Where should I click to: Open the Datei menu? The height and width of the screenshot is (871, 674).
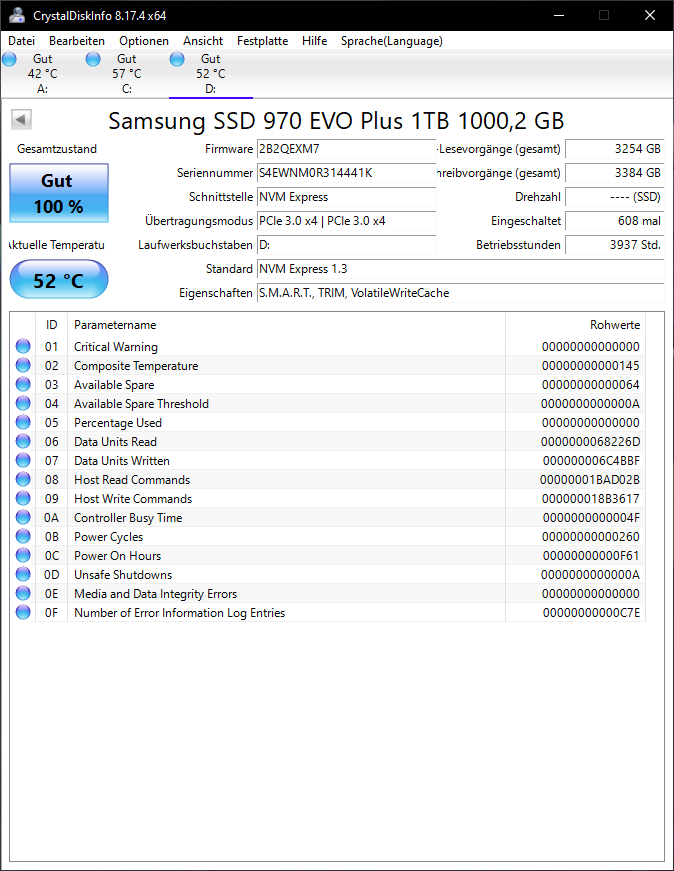[x=21, y=41]
